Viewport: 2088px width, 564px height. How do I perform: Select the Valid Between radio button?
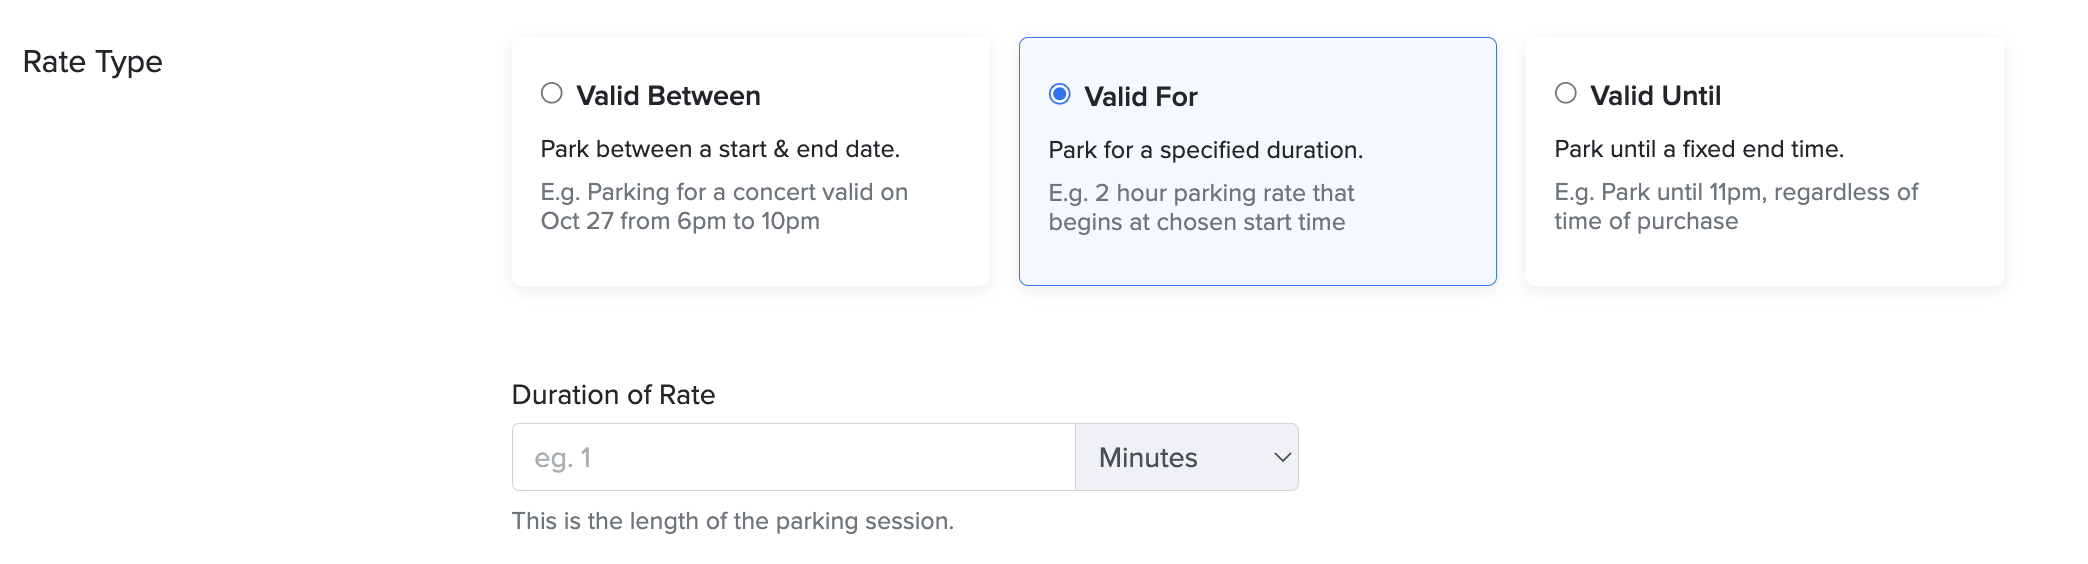[552, 94]
